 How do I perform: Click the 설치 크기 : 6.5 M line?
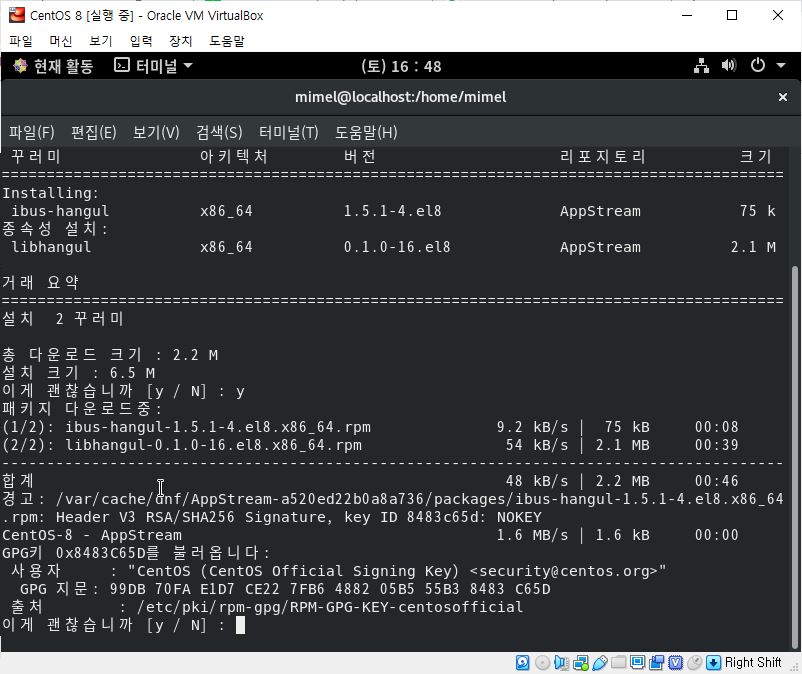[79, 373]
